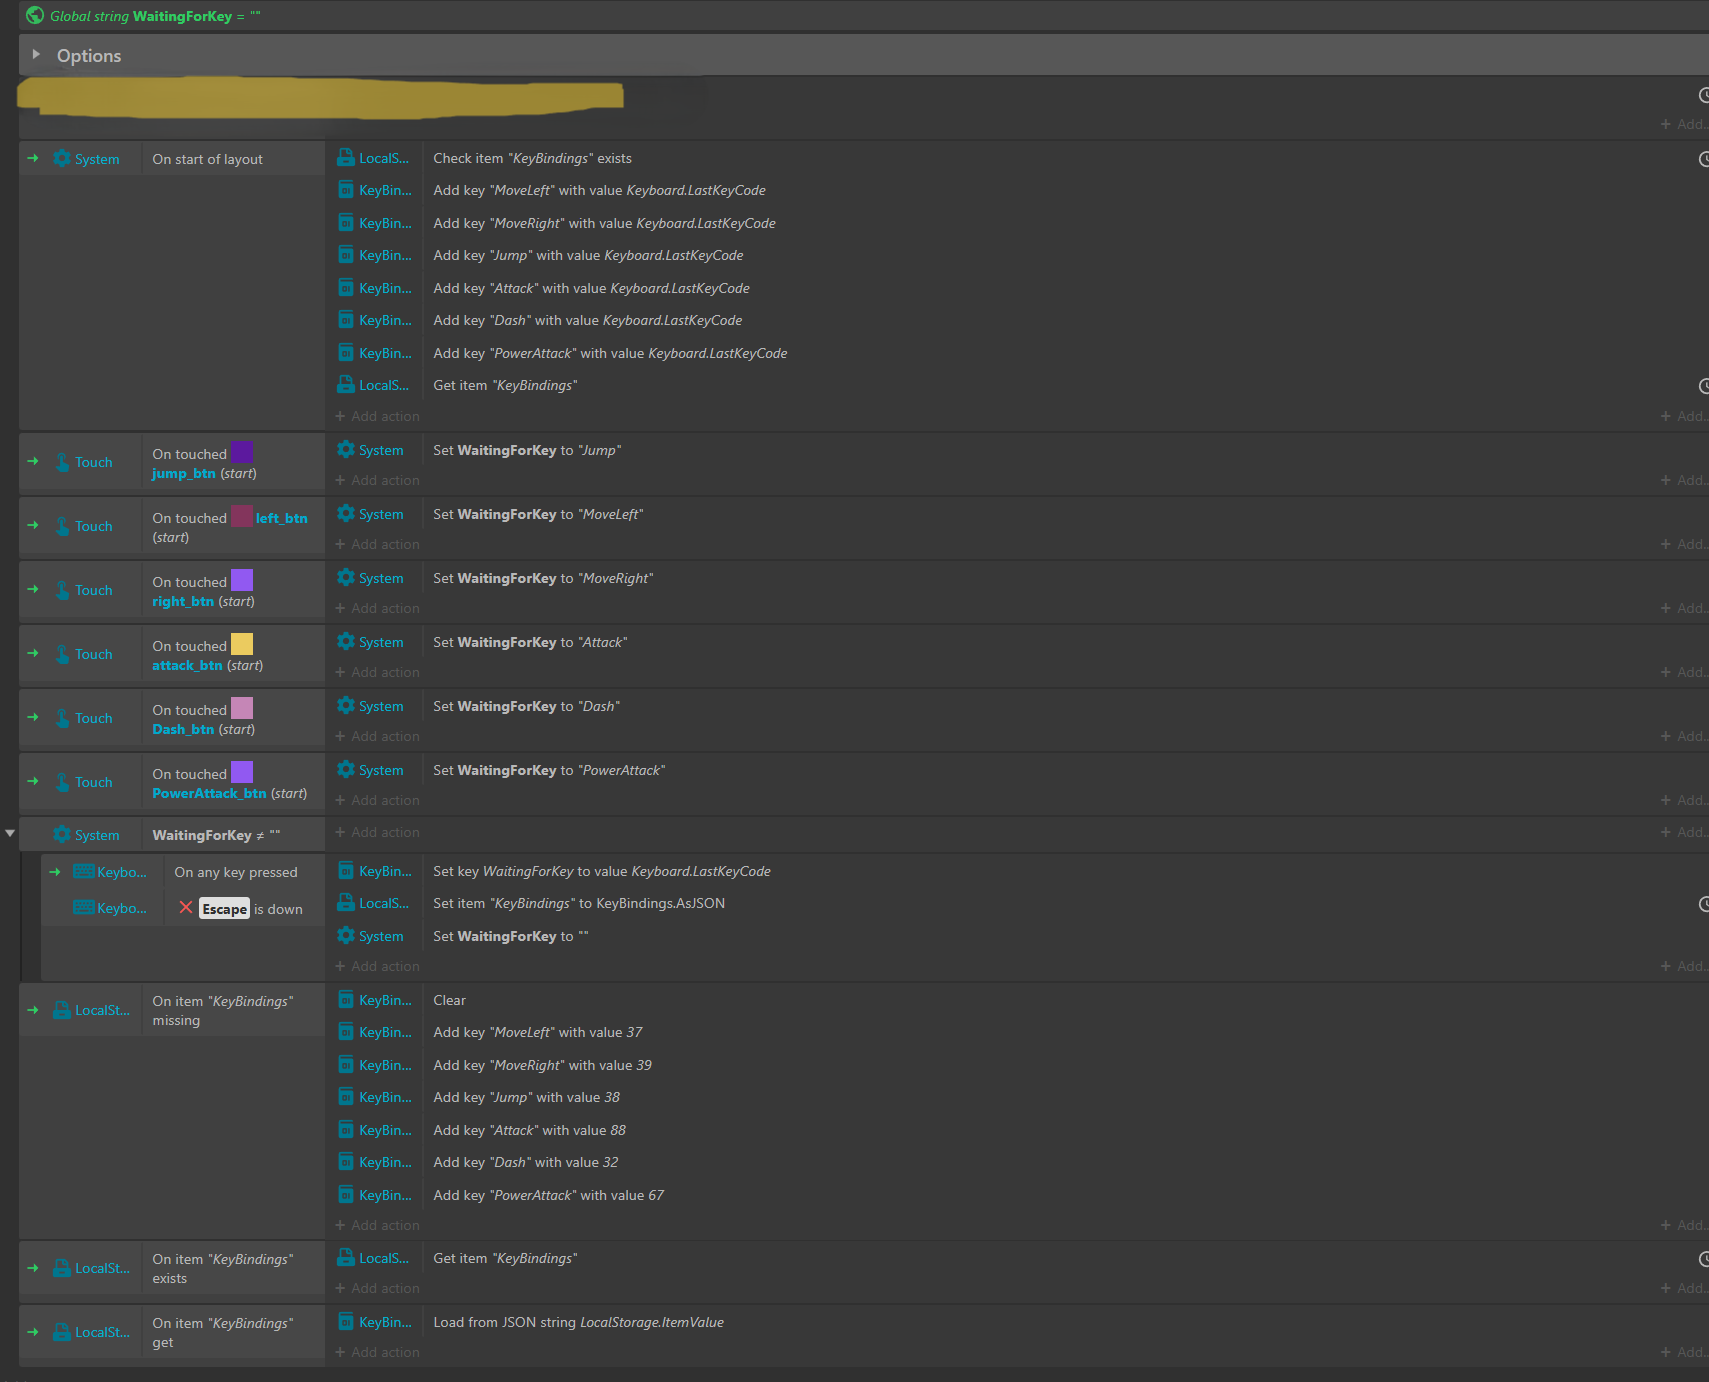1709x1382 pixels.
Task: Collapse the WaitingForKey ≠ "" event block
Action: 10,833
